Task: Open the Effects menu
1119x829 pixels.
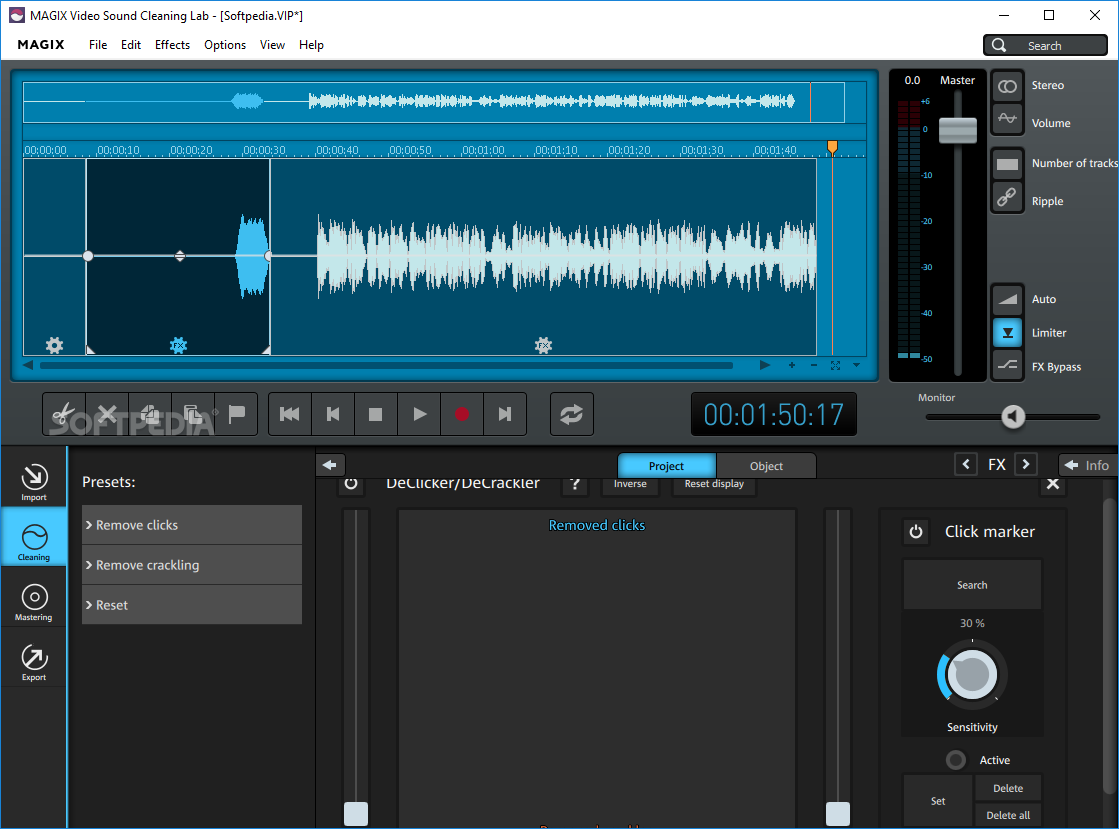Action: pyautogui.click(x=172, y=45)
